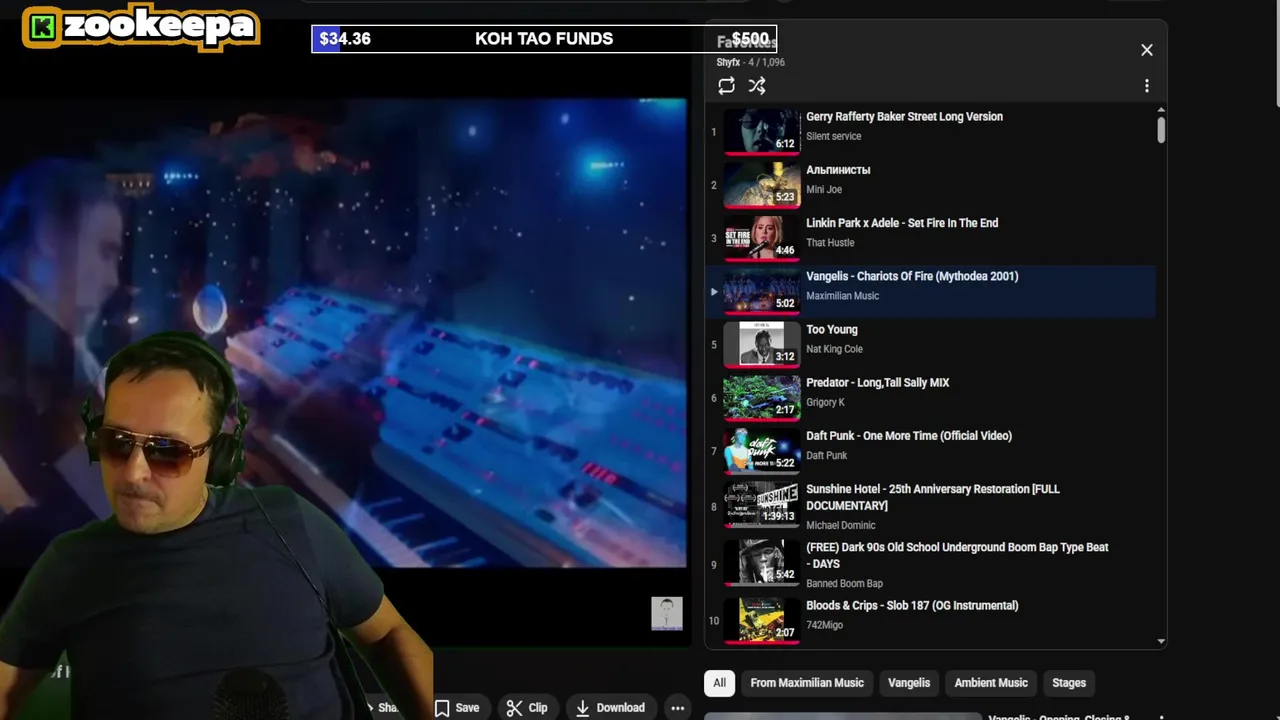Open the Michael Dominic channel name
Screen dimensions: 1280x720
840,525
